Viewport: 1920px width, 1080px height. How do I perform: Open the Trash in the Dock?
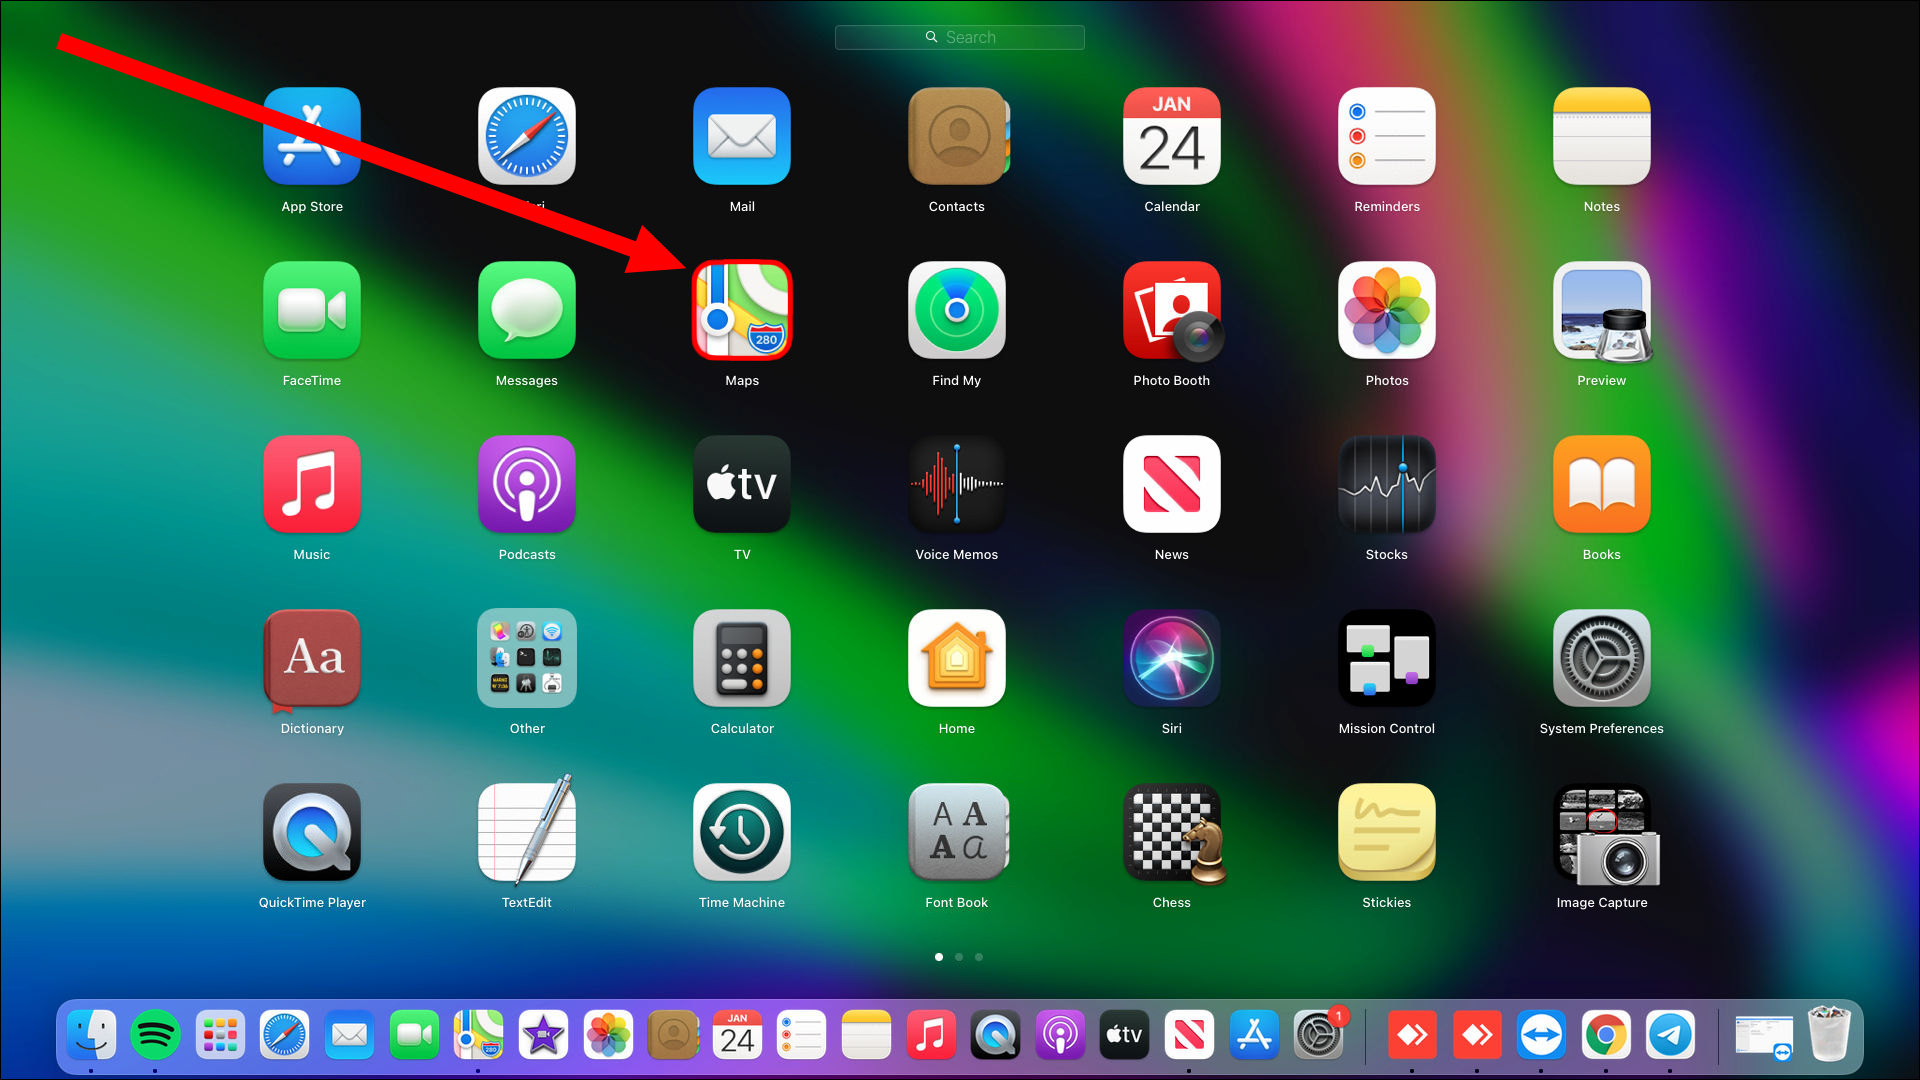1830,1034
